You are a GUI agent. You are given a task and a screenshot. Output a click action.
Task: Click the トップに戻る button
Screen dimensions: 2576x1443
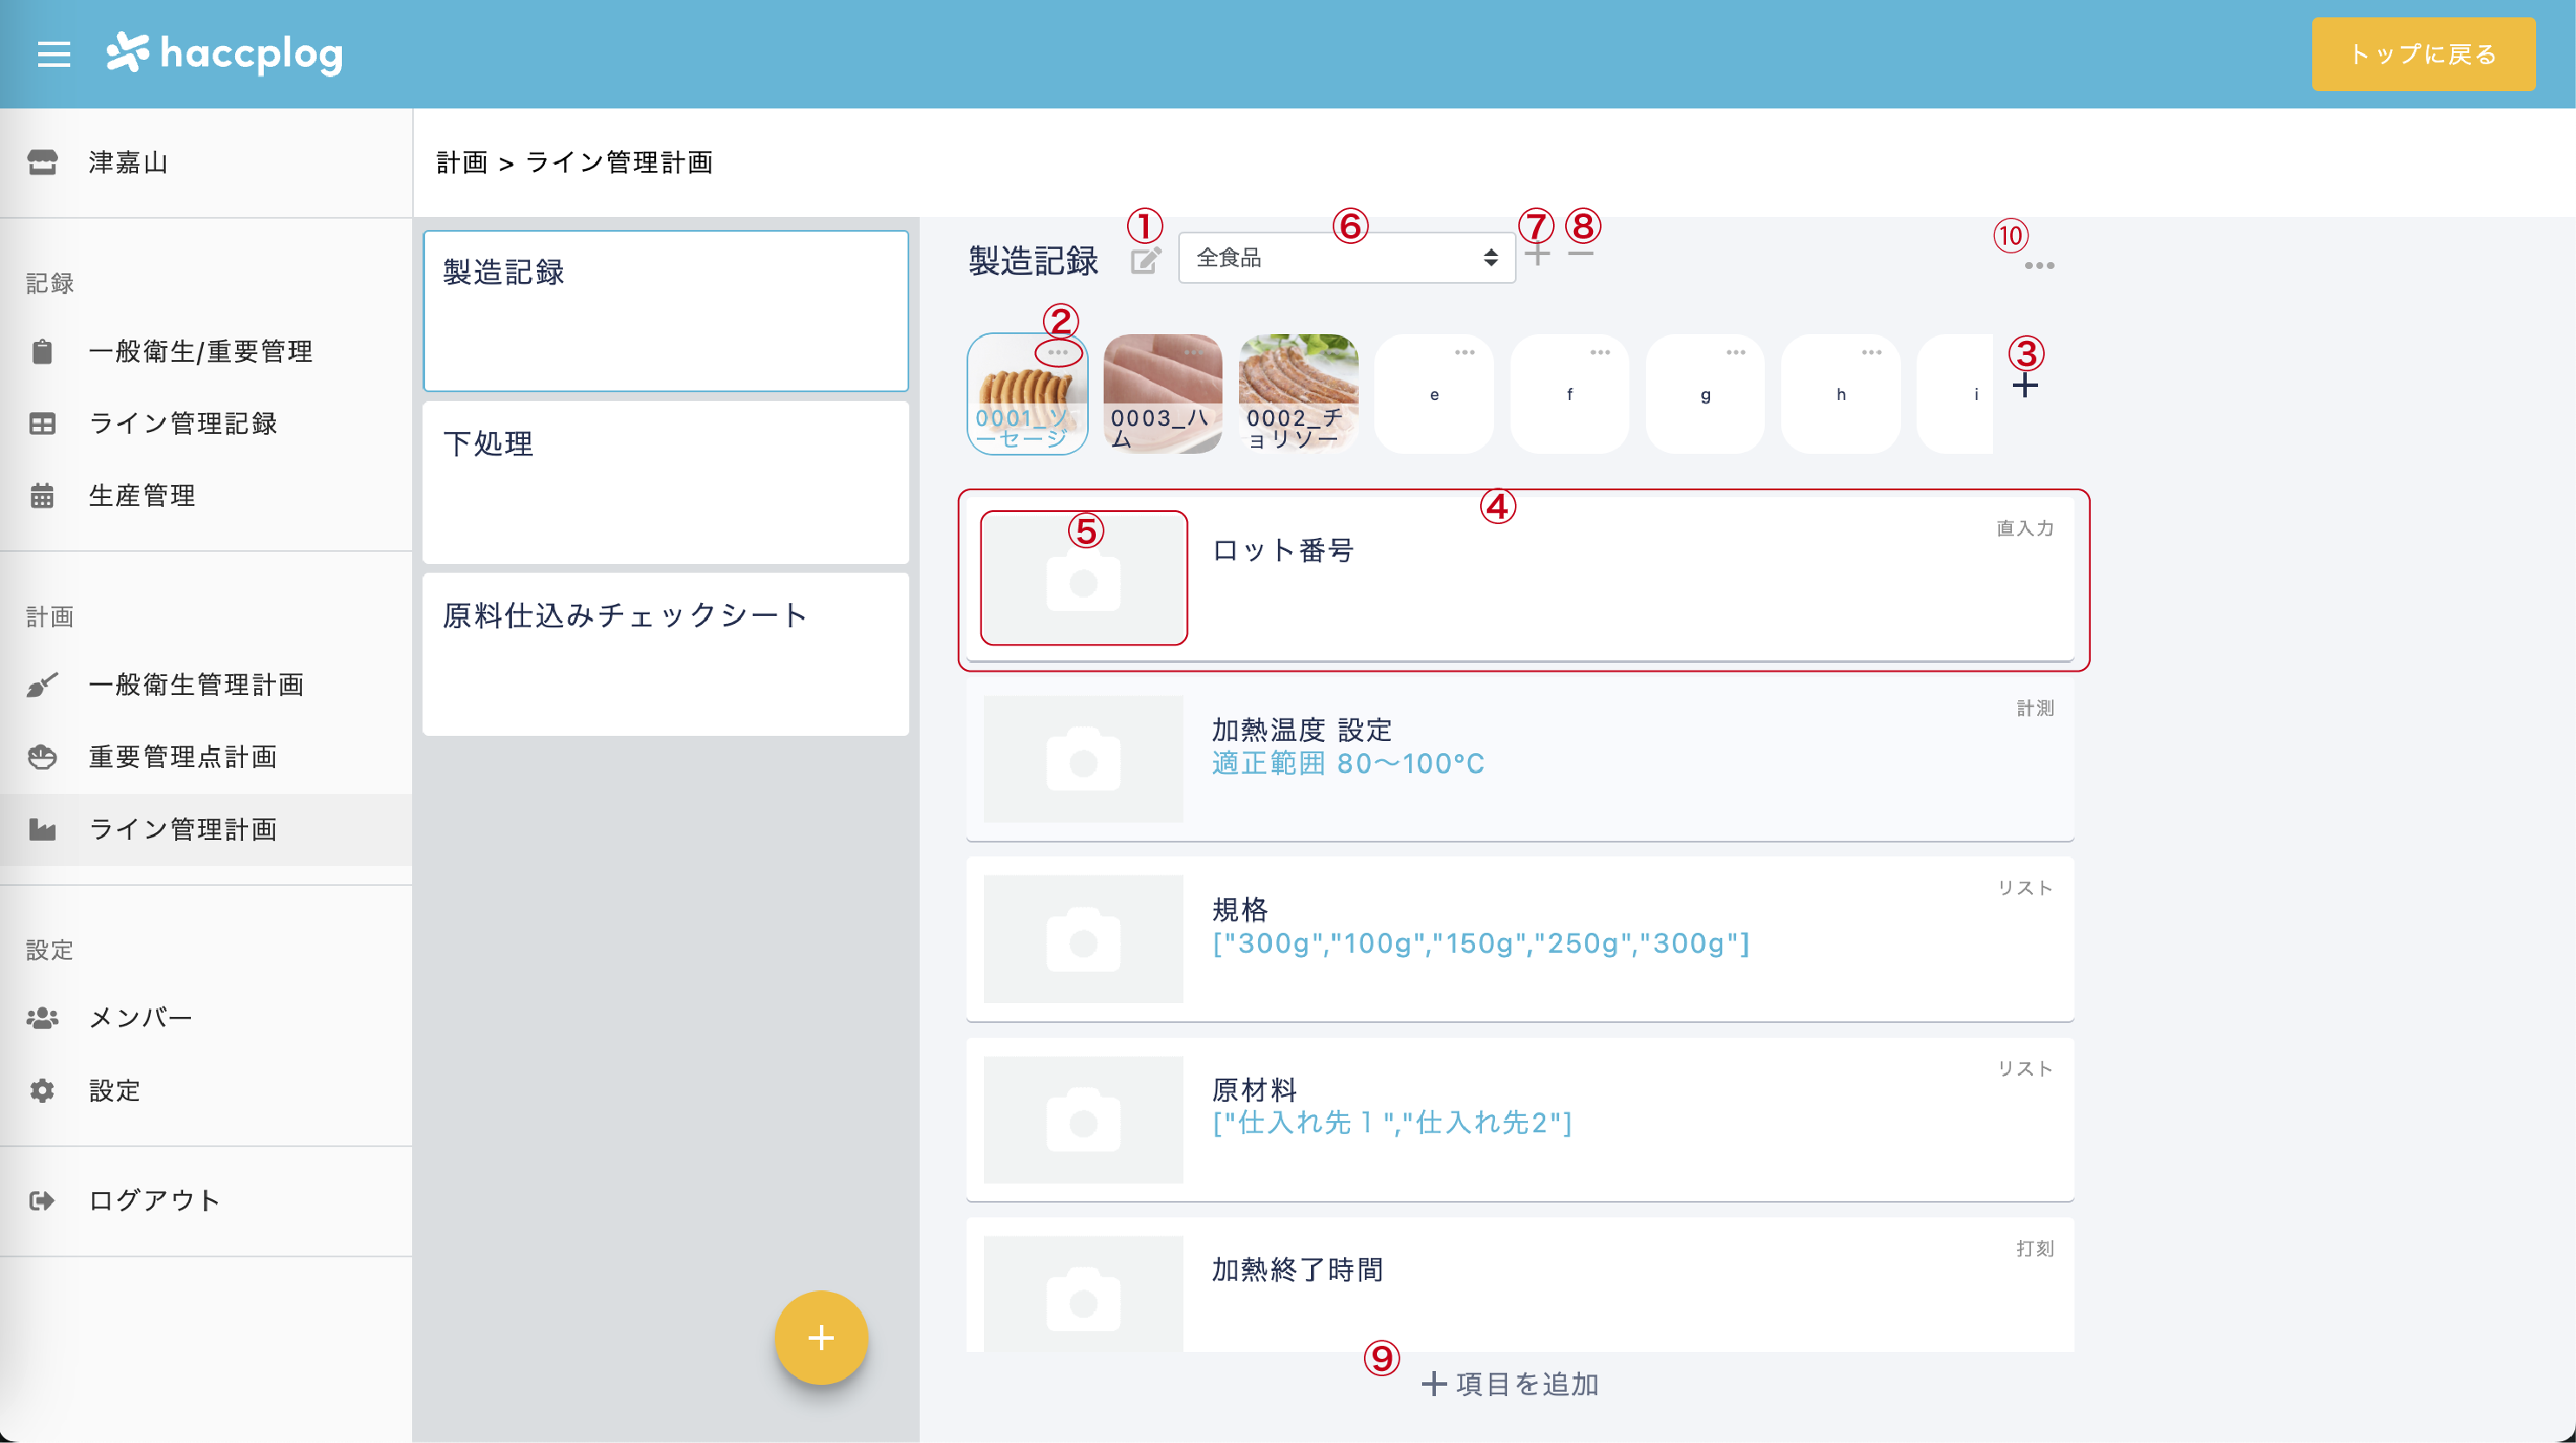2423,54
